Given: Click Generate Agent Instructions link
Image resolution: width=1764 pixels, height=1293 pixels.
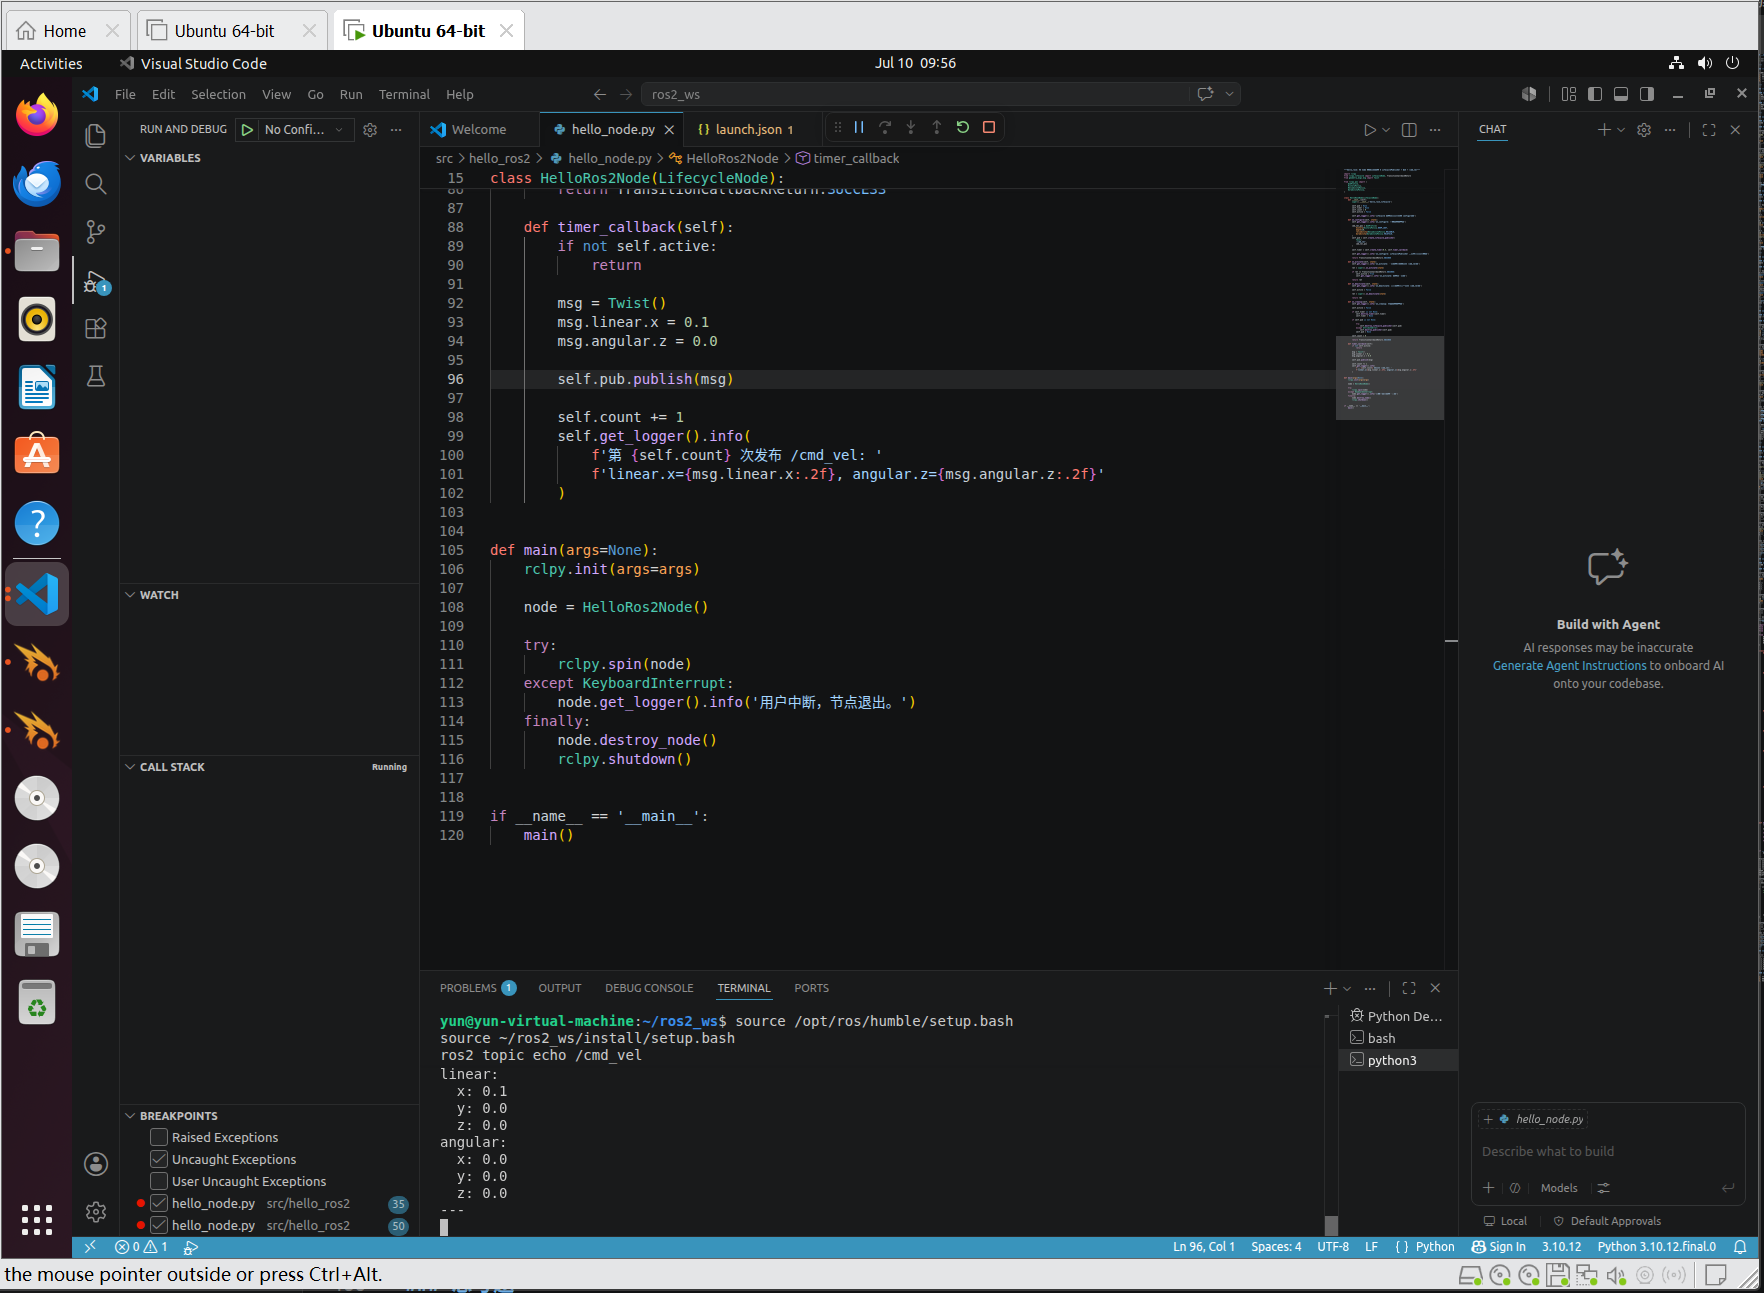Looking at the screenshot, I should click(1569, 666).
